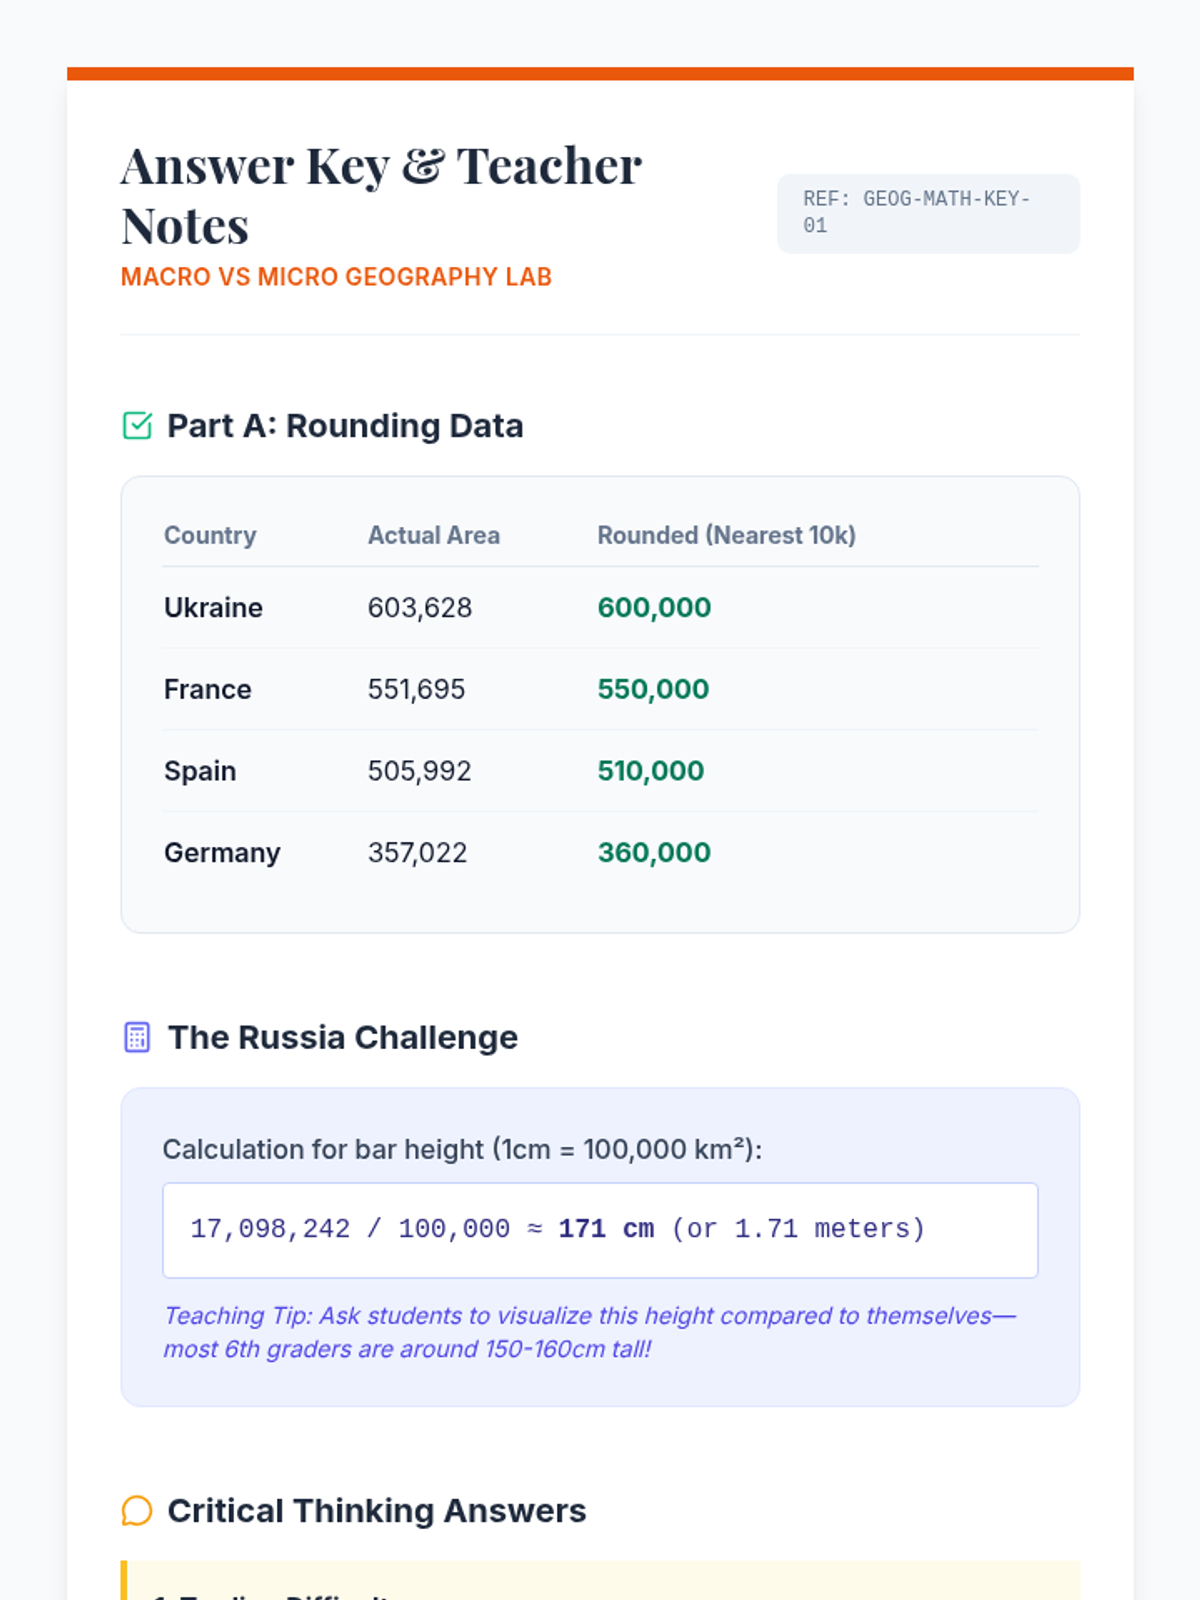Screen dimensions: 1200x1600
Task: Click the REF GEOG-MATH-KEY-01 badge
Action: click(x=928, y=213)
